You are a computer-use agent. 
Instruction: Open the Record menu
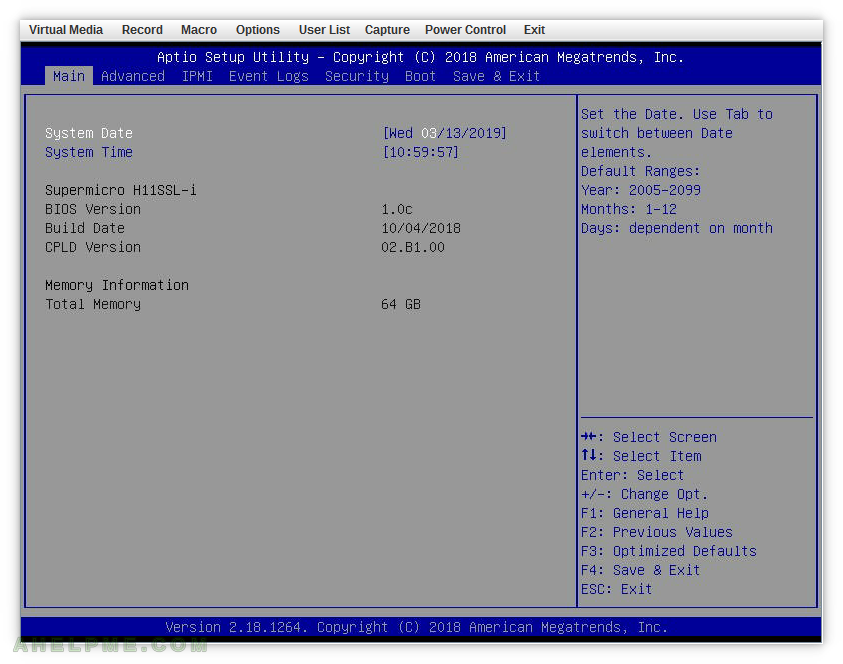pos(142,30)
